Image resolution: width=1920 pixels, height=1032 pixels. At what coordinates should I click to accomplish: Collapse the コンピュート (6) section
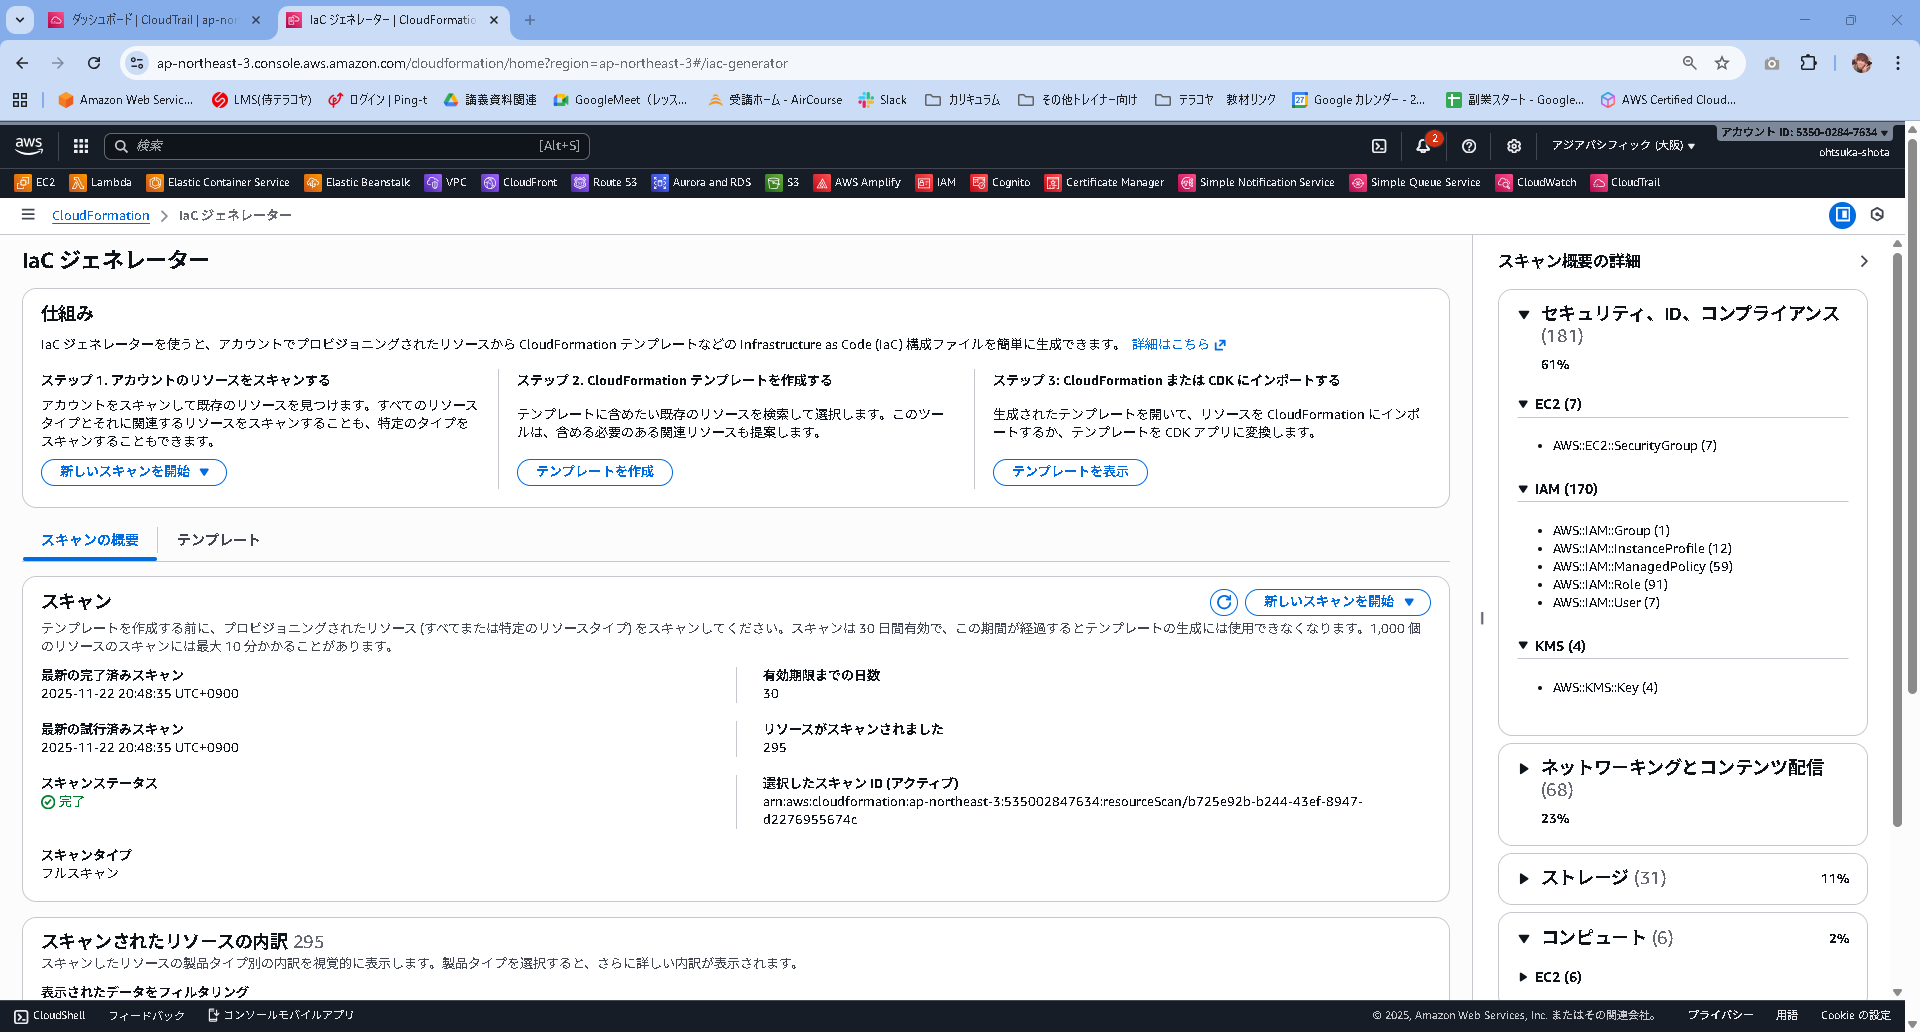point(1524,938)
